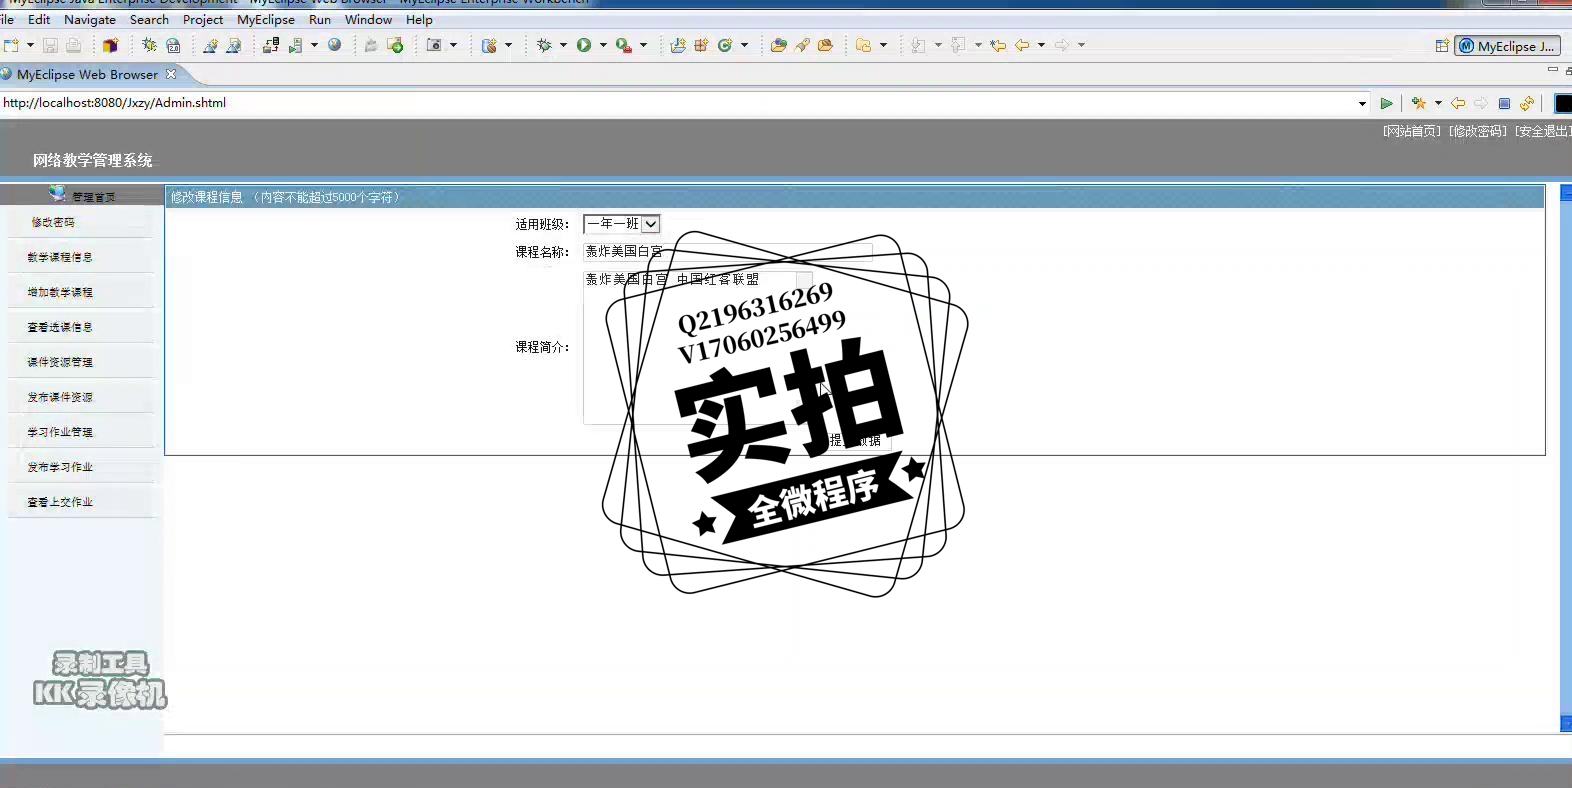Open 学习作业管理 in sidebar
The image size is (1572, 788).
[60, 432]
